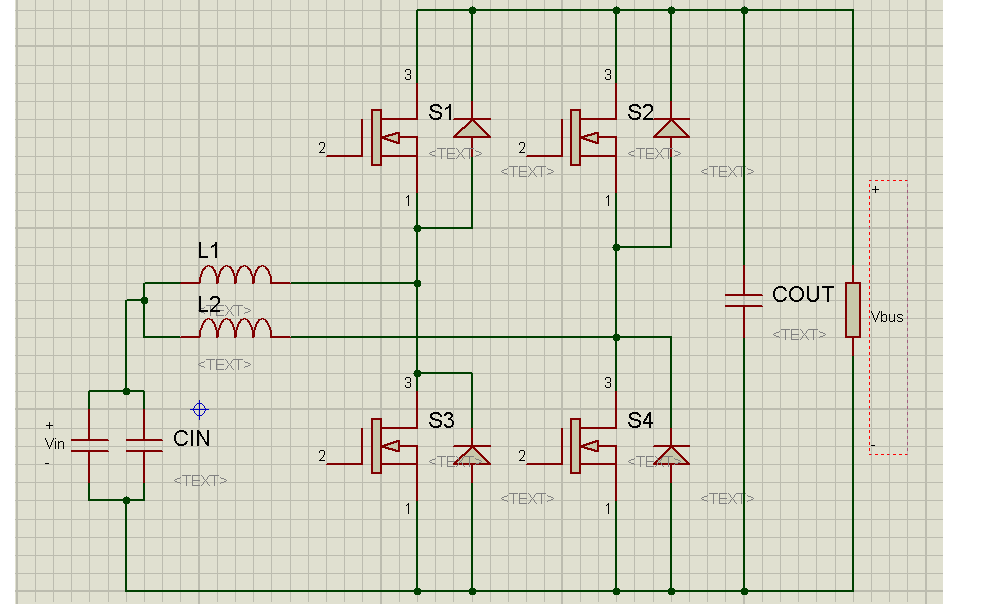
Task: Select the Vbus load resistor symbol
Action: pos(853,310)
